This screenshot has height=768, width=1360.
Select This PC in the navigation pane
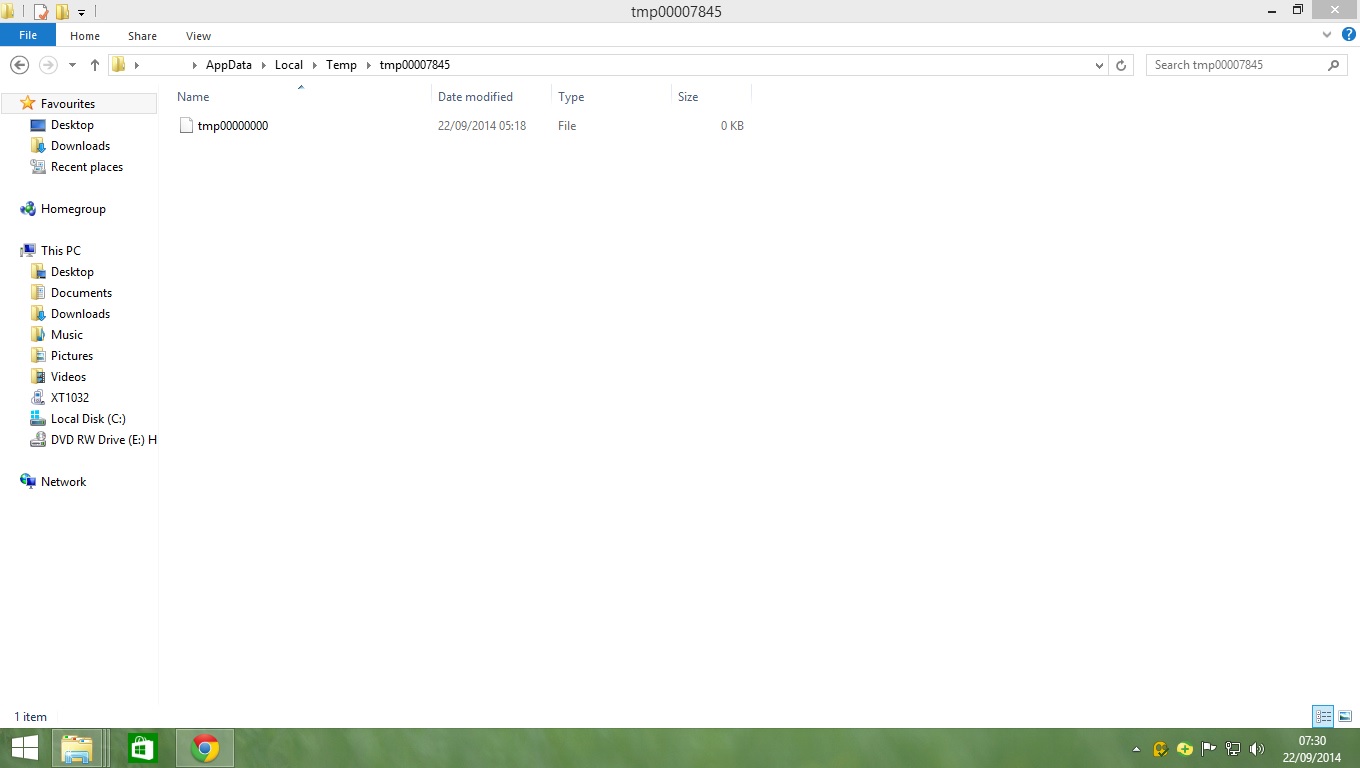[60, 251]
